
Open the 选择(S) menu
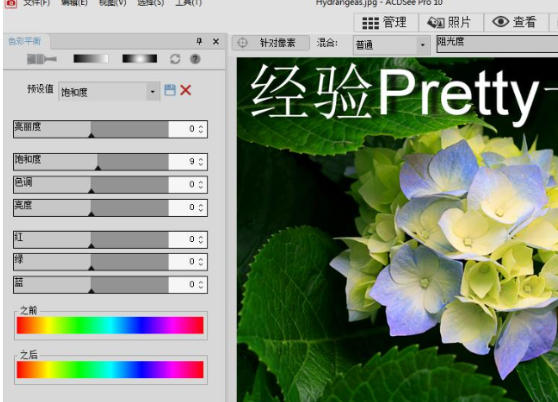click(x=151, y=3)
